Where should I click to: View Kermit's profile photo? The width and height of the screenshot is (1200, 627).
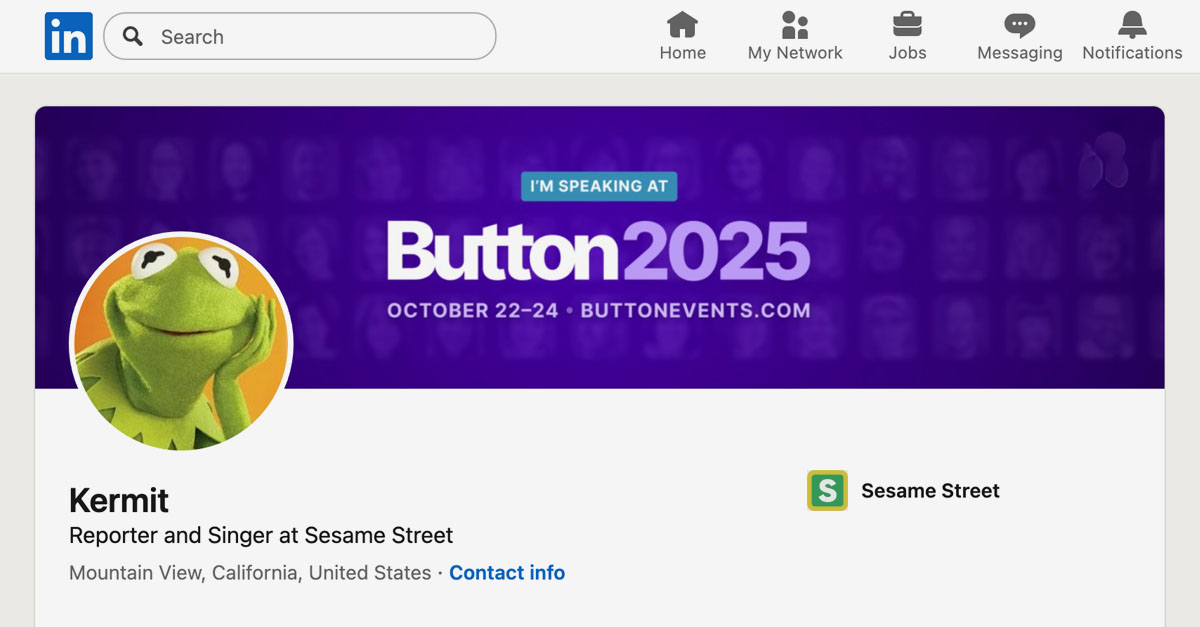pos(181,343)
